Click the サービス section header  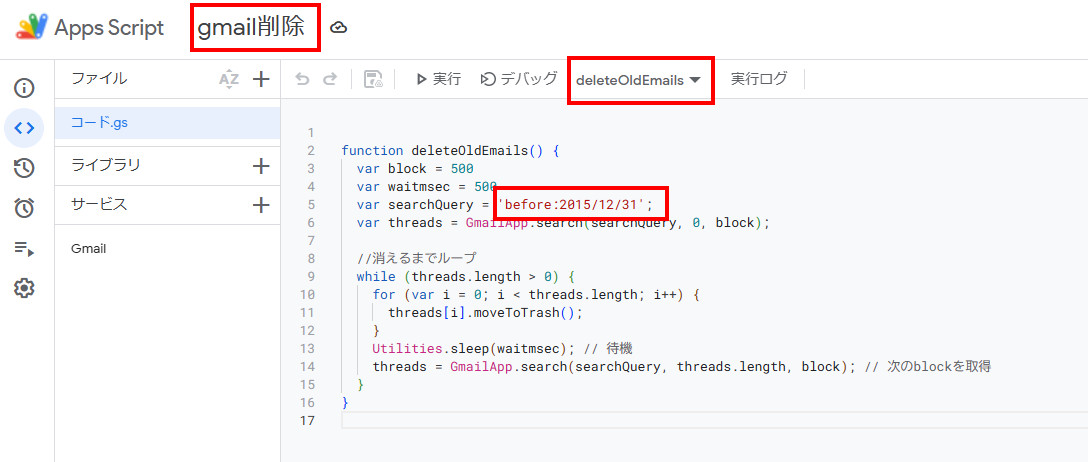(x=99, y=205)
